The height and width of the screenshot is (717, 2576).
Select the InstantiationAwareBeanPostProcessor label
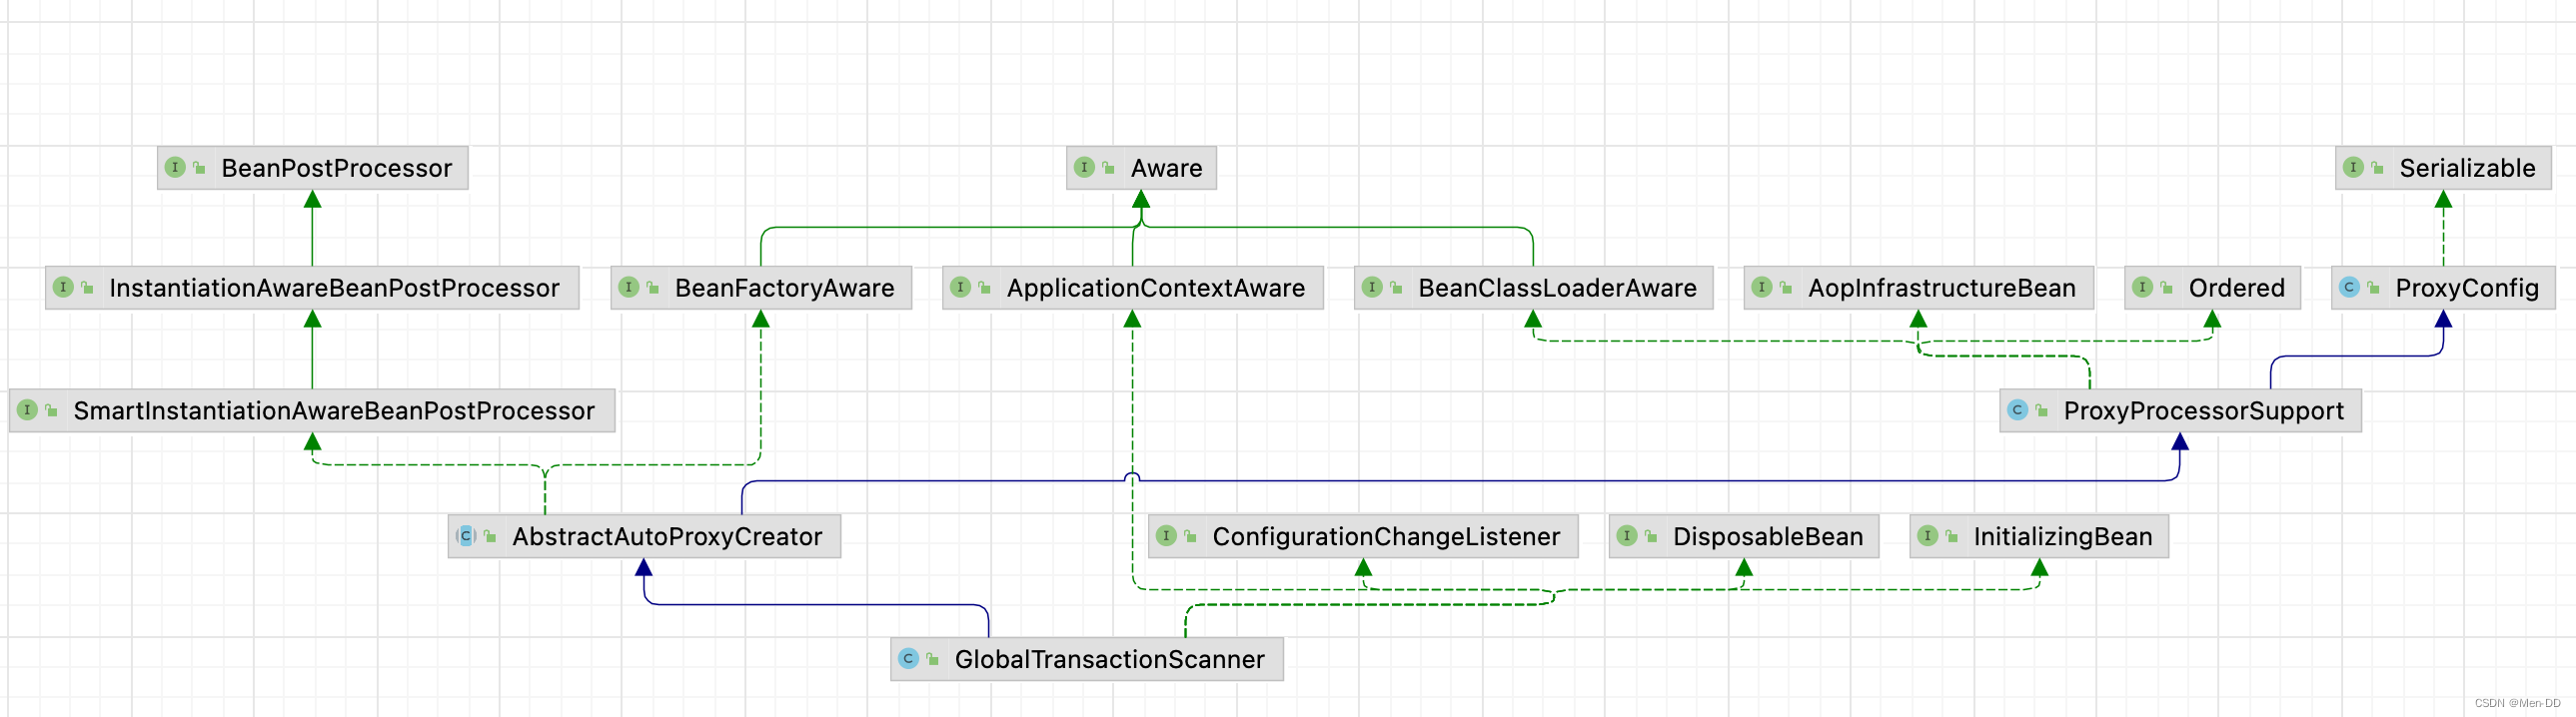(334, 288)
